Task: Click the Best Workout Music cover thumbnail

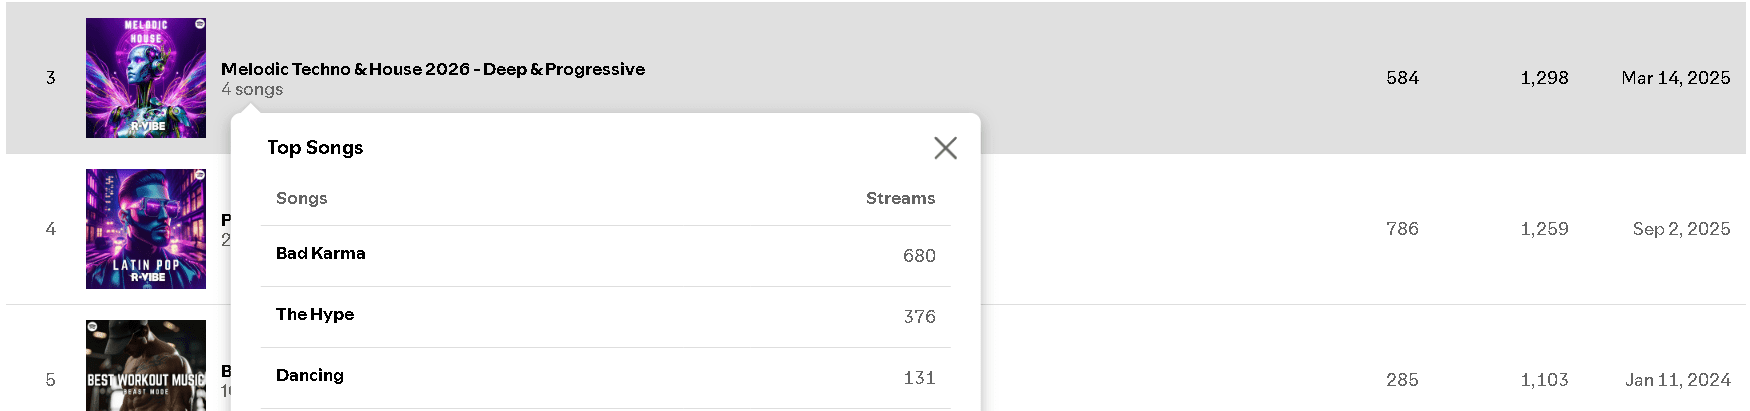Action: 146,365
